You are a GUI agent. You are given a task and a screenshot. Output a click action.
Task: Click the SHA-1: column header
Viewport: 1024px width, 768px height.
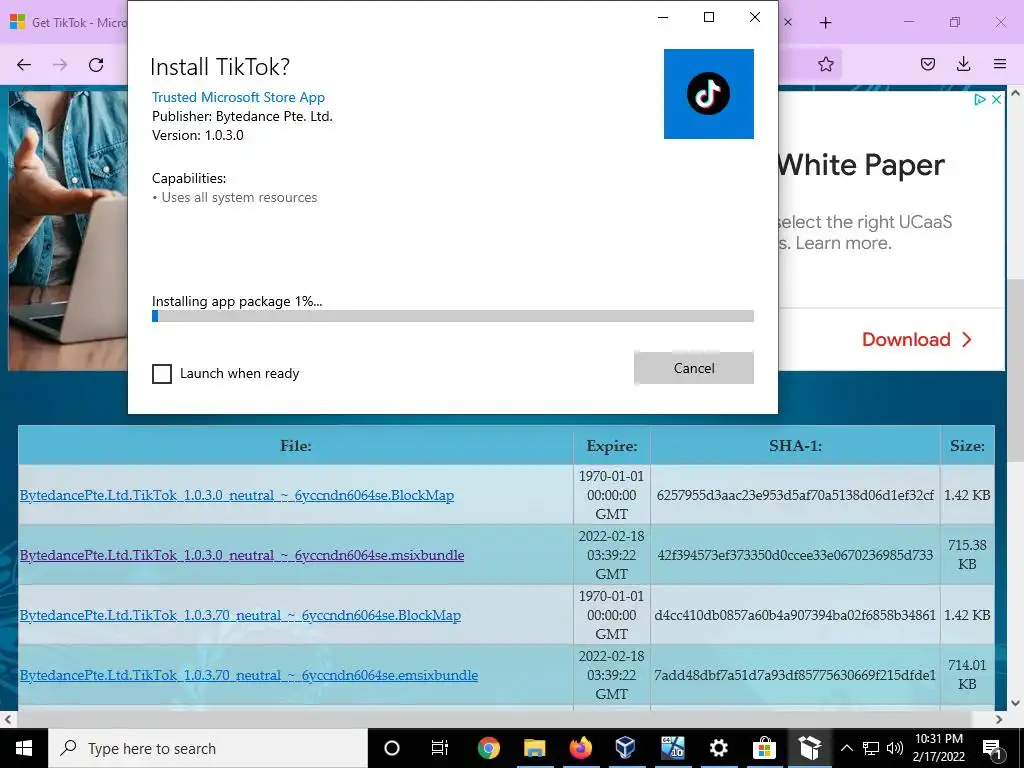(795, 445)
